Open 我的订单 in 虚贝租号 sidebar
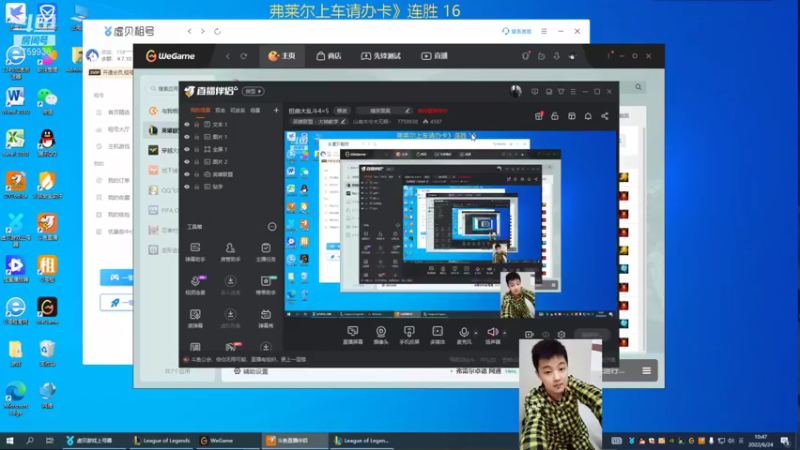This screenshot has height=450, width=800. [113, 181]
